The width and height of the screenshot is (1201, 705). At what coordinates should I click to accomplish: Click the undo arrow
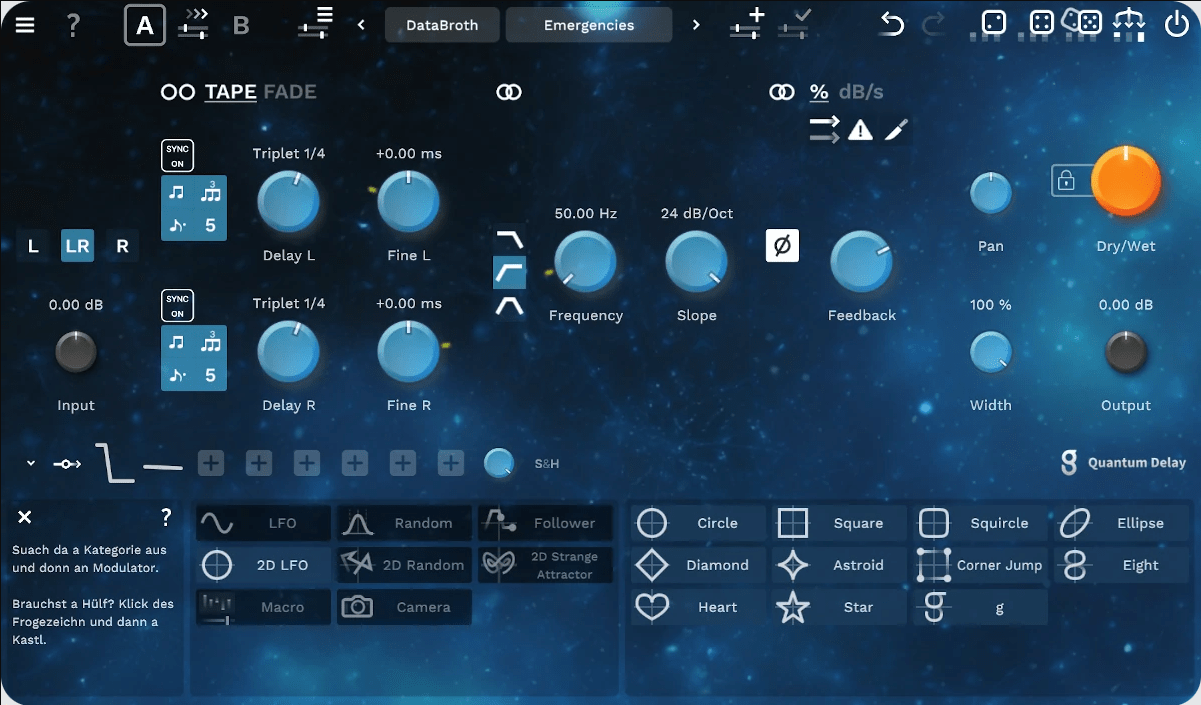point(891,24)
